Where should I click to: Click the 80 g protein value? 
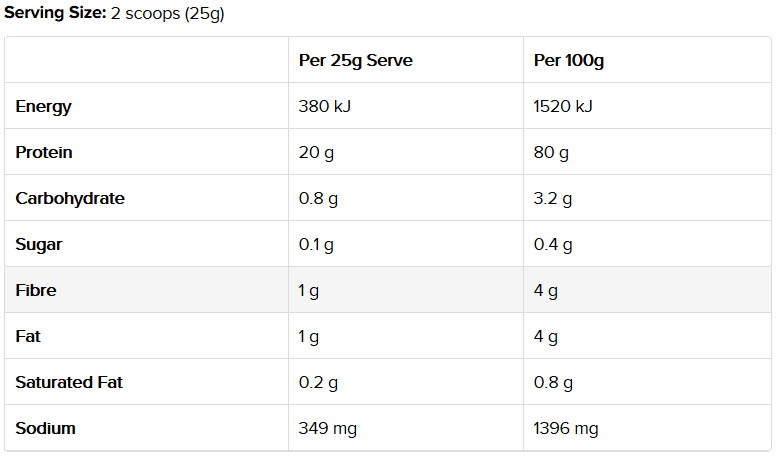(x=551, y=153)
